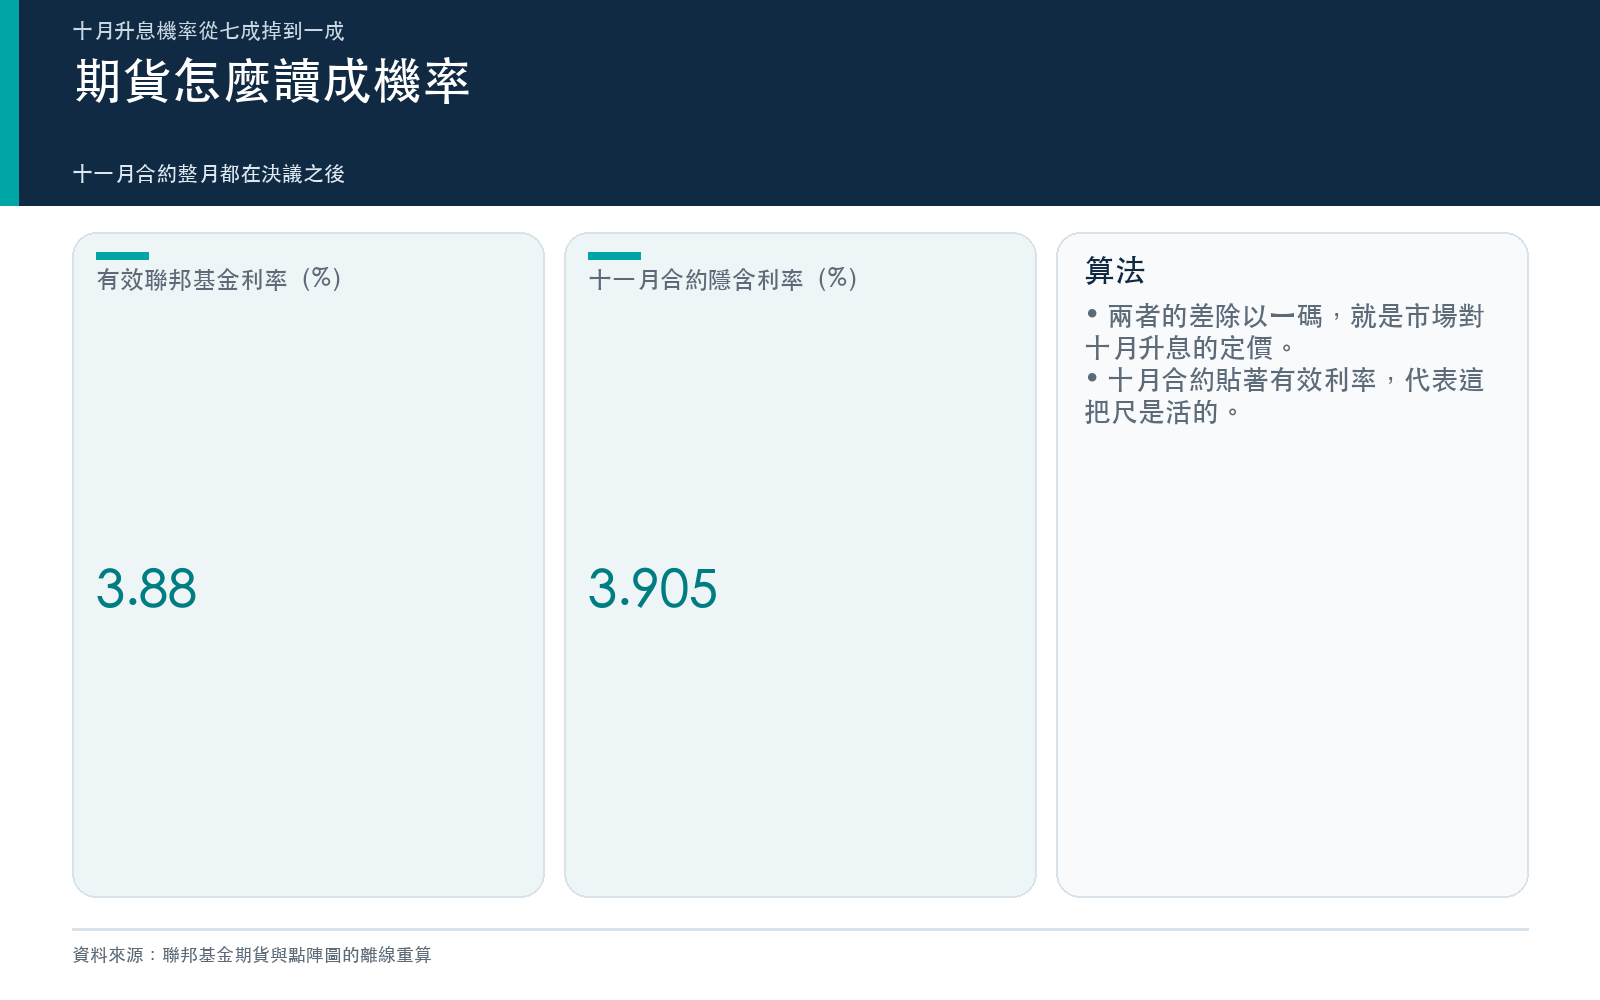
Task: Select the value 3.905
Action: pyautogui.click(x=652, y=588)
